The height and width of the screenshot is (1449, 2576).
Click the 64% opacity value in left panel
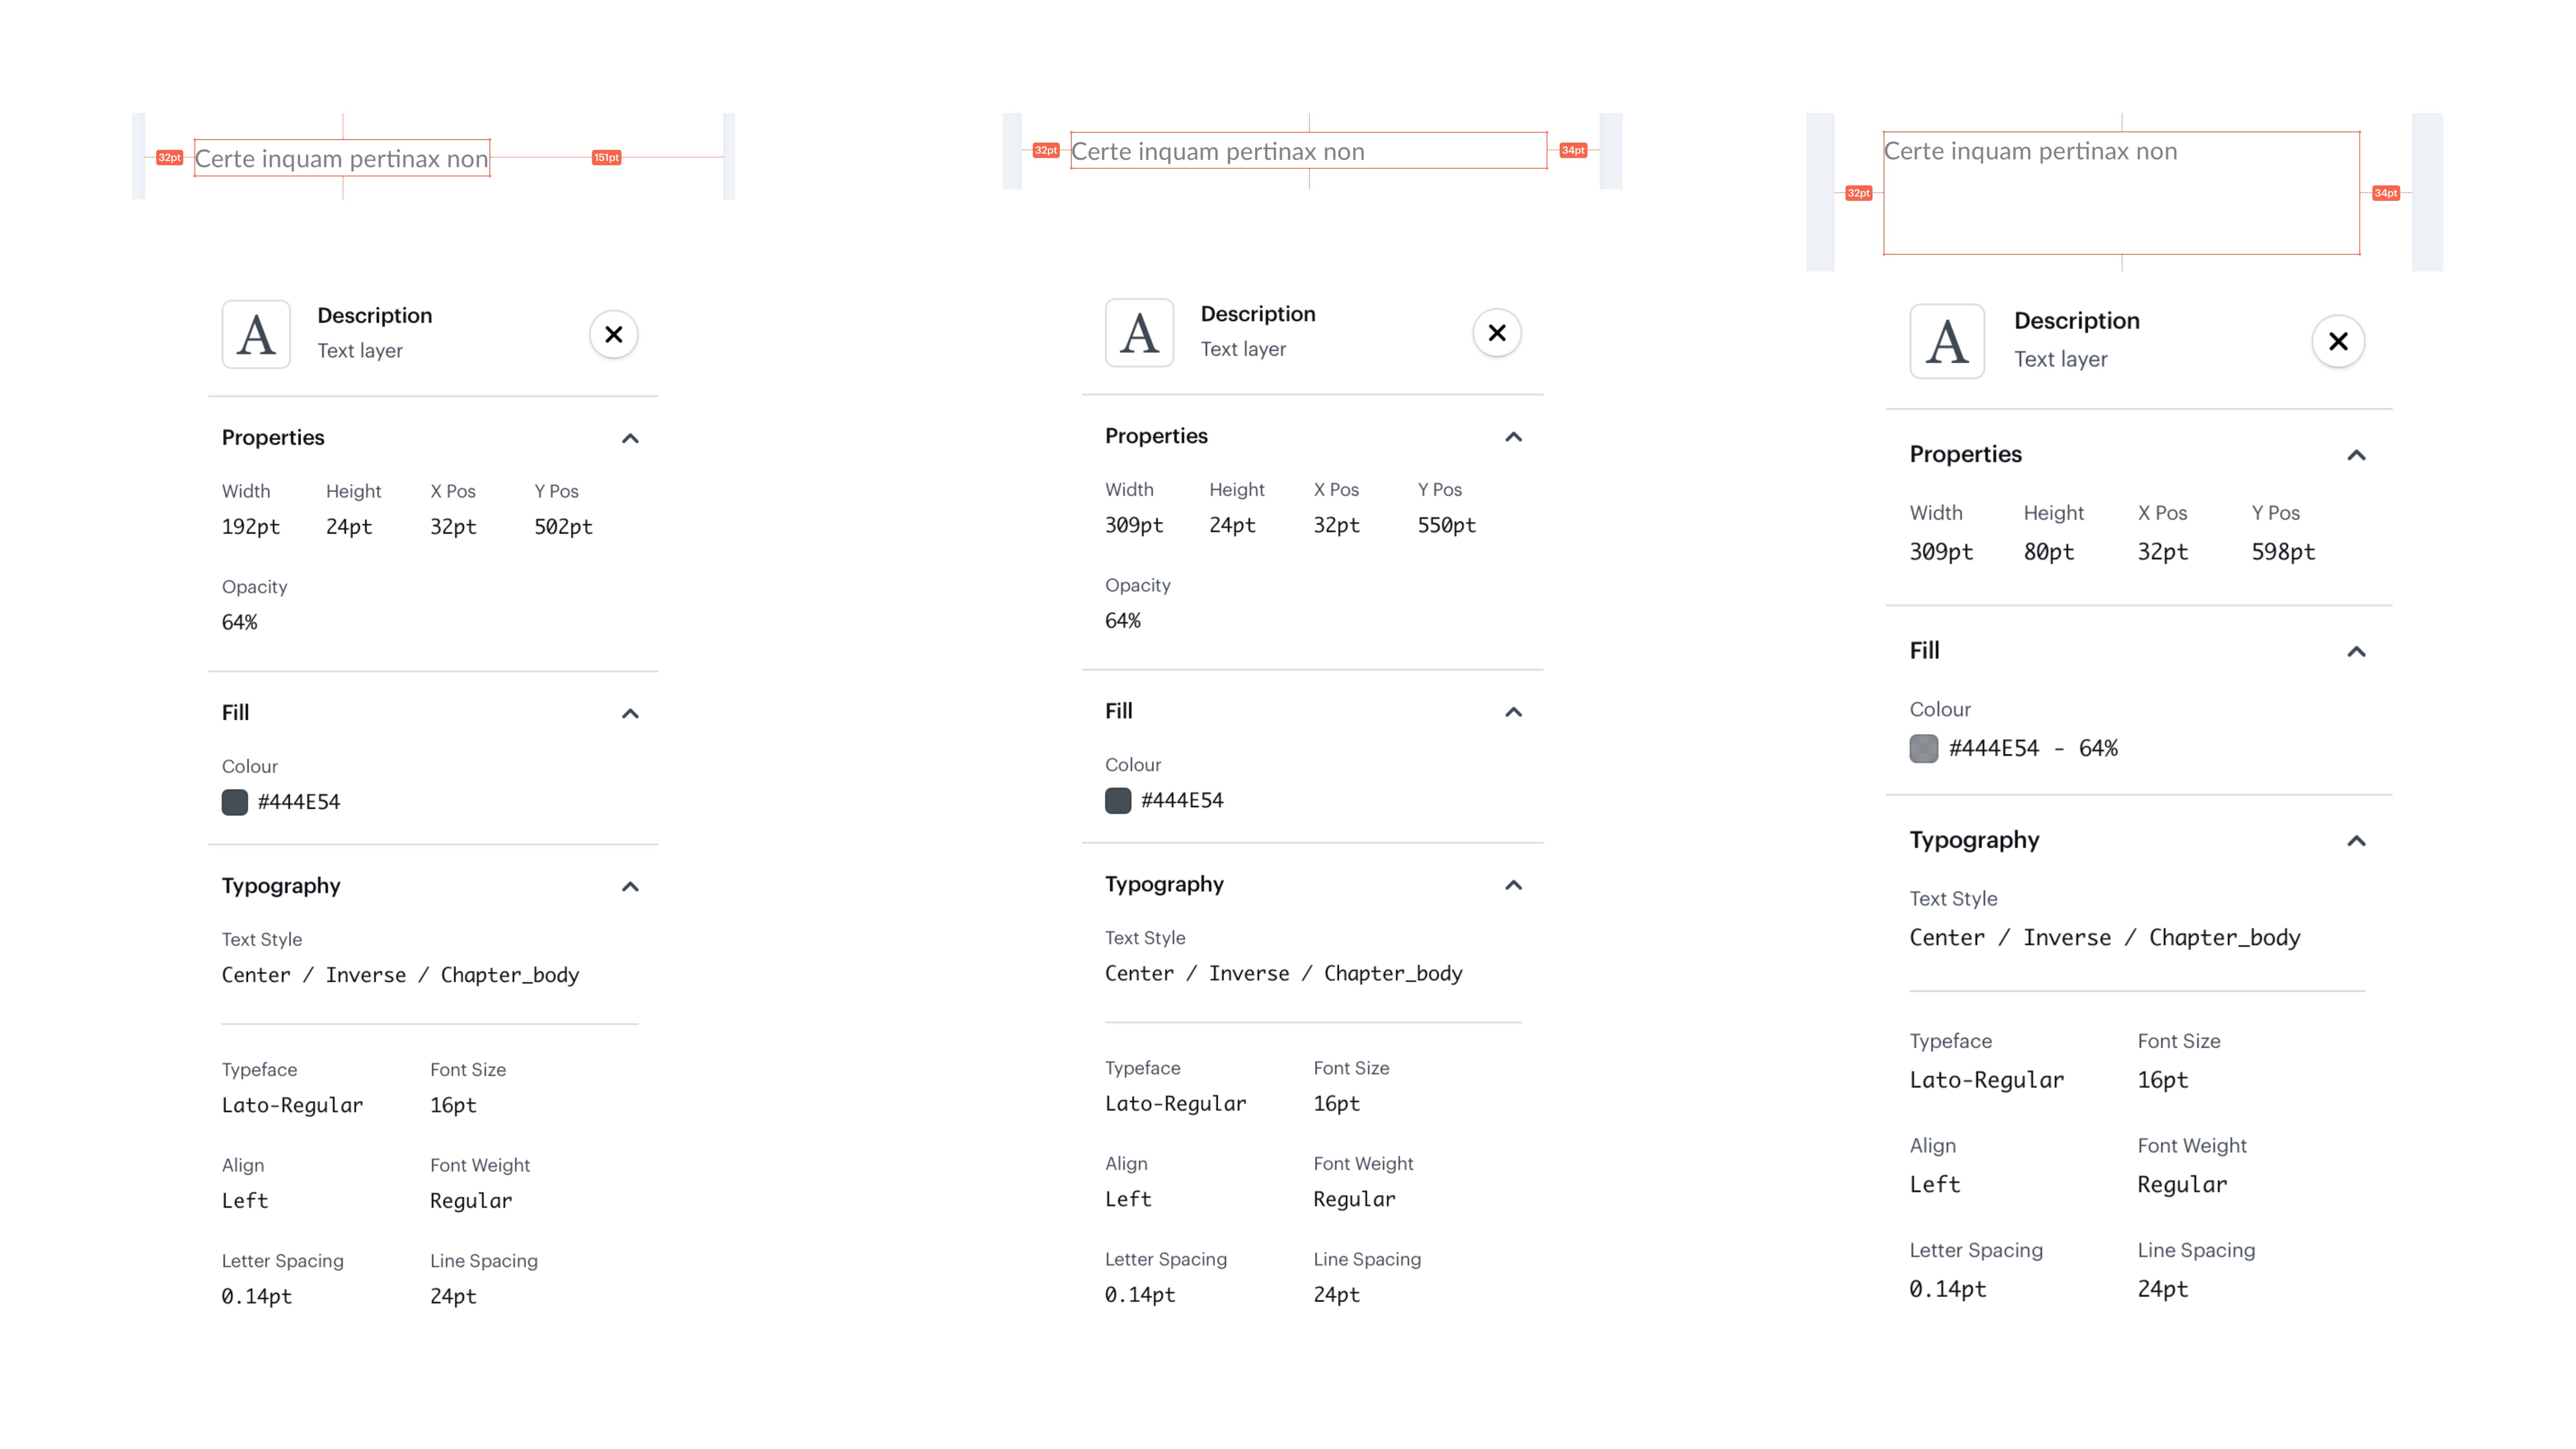pyautogui.click(x=239, y=622)
